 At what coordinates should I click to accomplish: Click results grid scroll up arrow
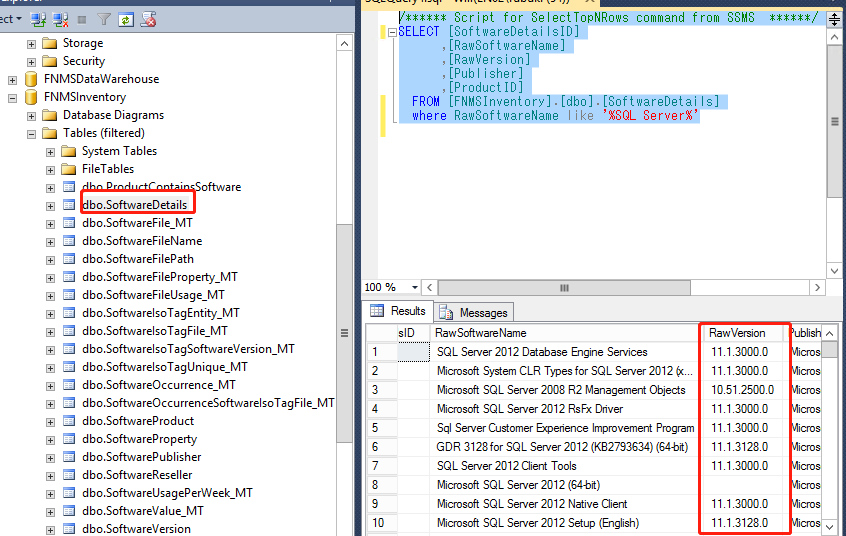click(830, 333)
